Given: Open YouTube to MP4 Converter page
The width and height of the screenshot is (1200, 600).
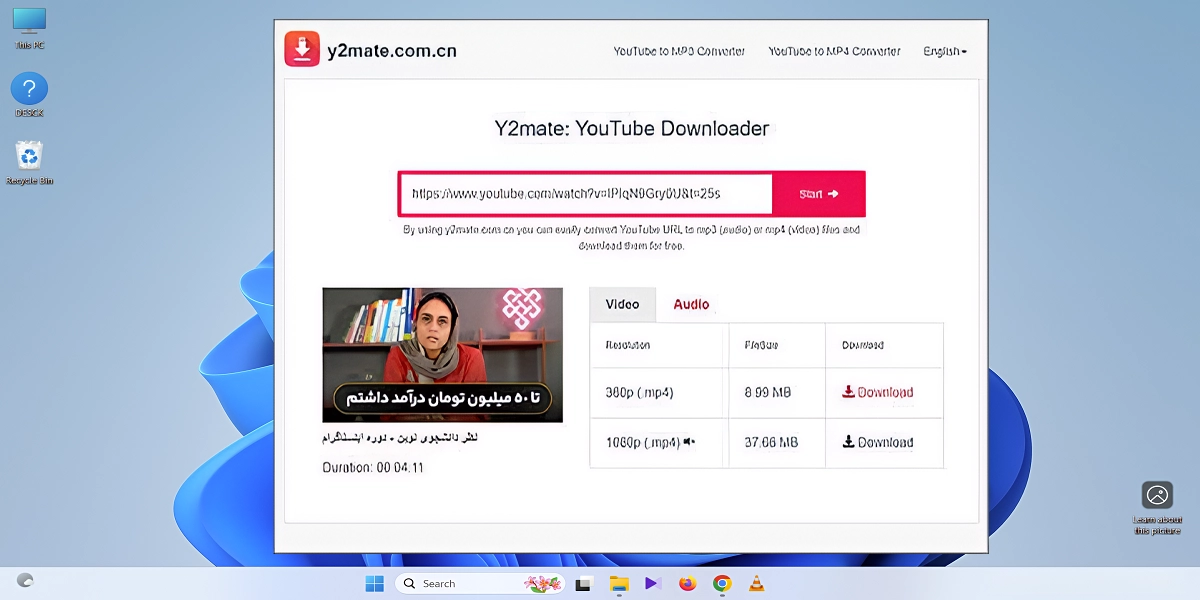Looking at the screenshot, I should [x=834, y=51].
